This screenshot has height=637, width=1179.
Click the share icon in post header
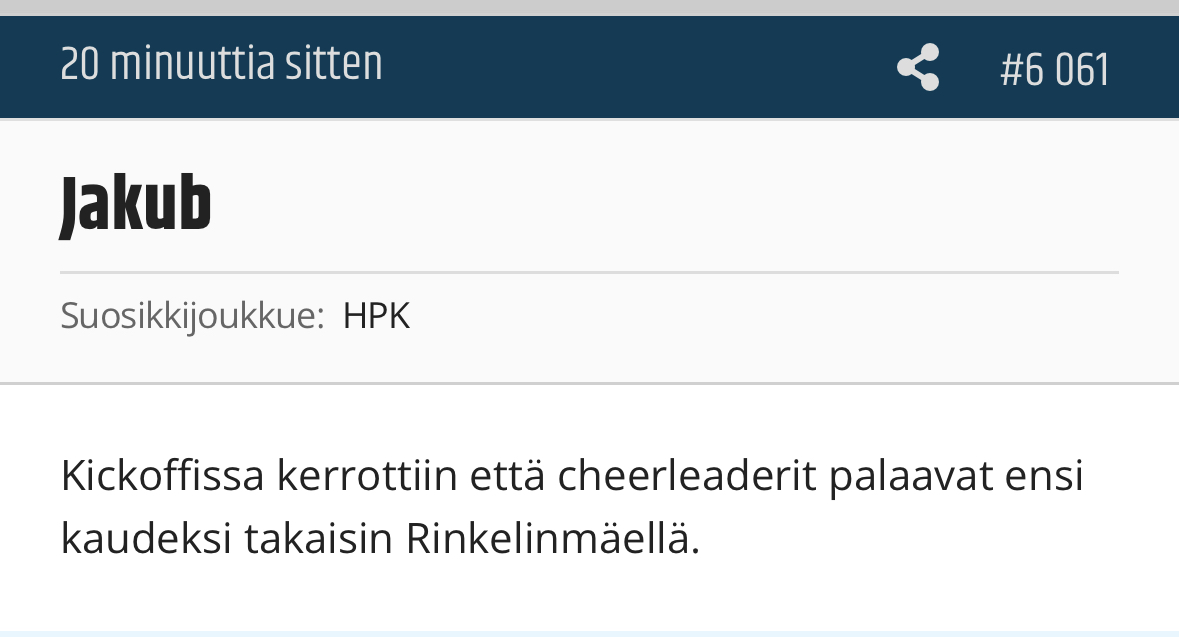point(918,68)
